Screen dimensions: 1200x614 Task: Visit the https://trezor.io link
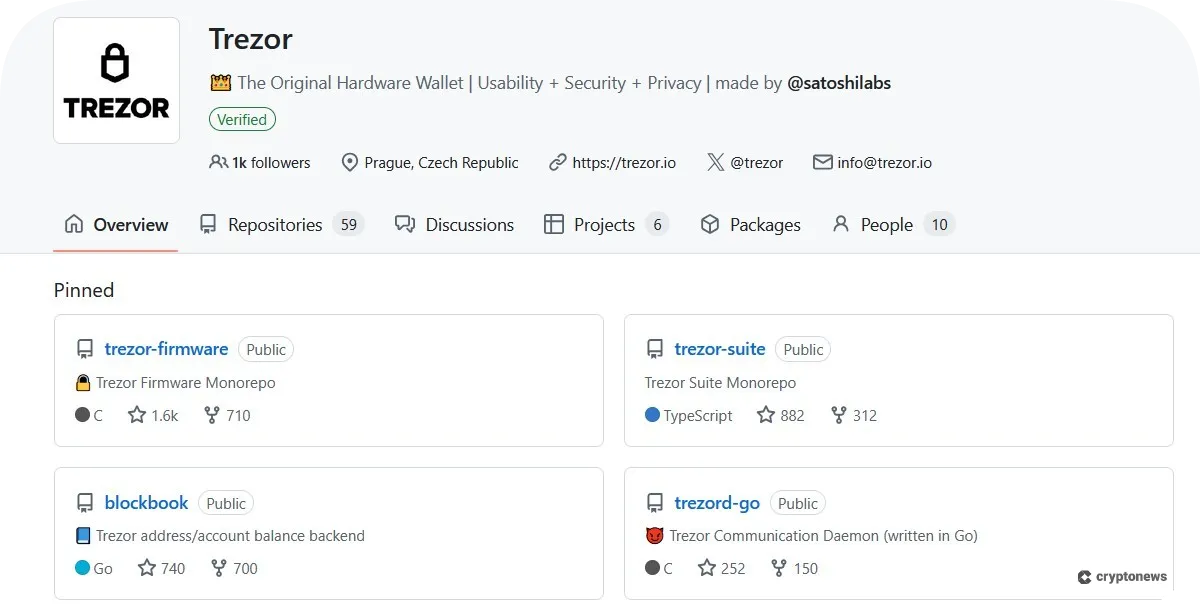coord(622,162)
